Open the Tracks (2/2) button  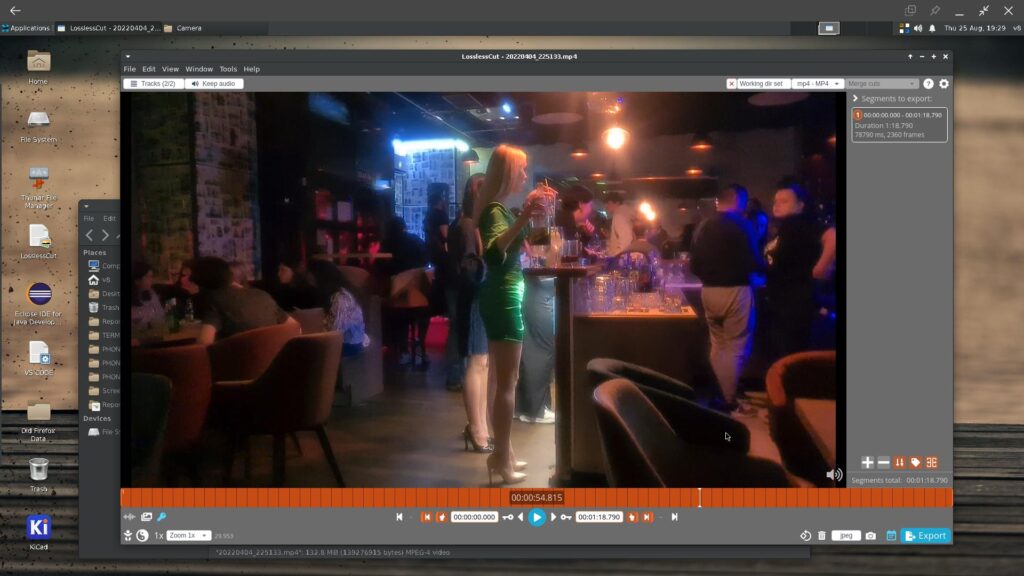(x=153, y=84)
